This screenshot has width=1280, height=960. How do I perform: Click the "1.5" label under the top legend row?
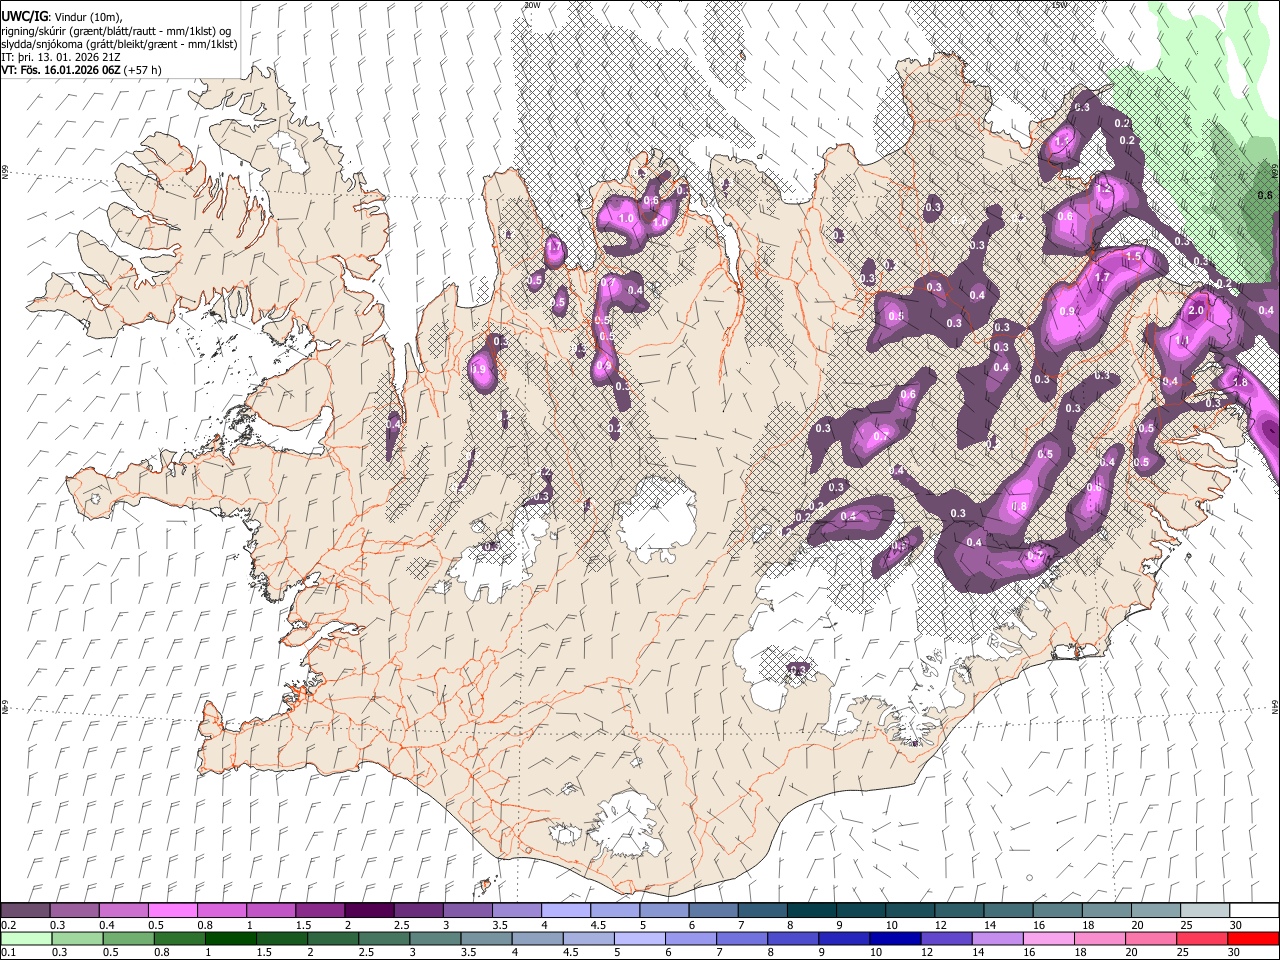pyautogui.click(x=303, y=925)
